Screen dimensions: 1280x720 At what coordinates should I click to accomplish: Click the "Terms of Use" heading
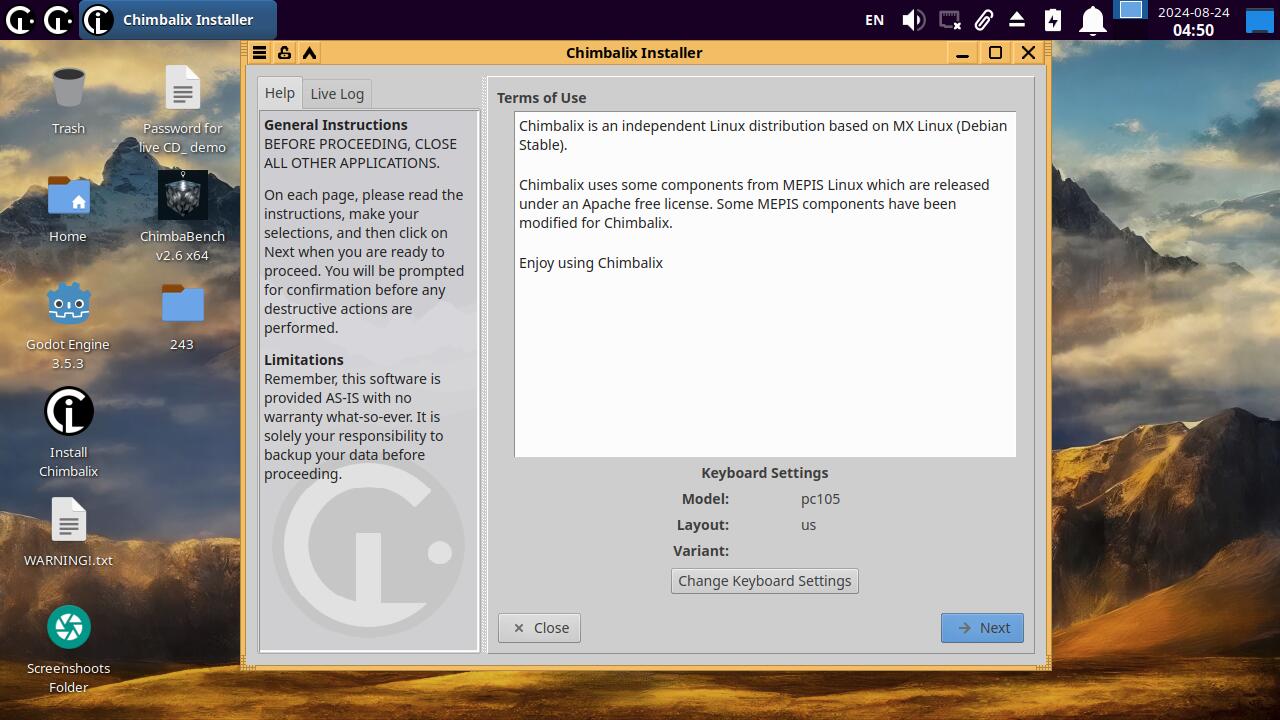pyautogui.click(x=542, y=98)
